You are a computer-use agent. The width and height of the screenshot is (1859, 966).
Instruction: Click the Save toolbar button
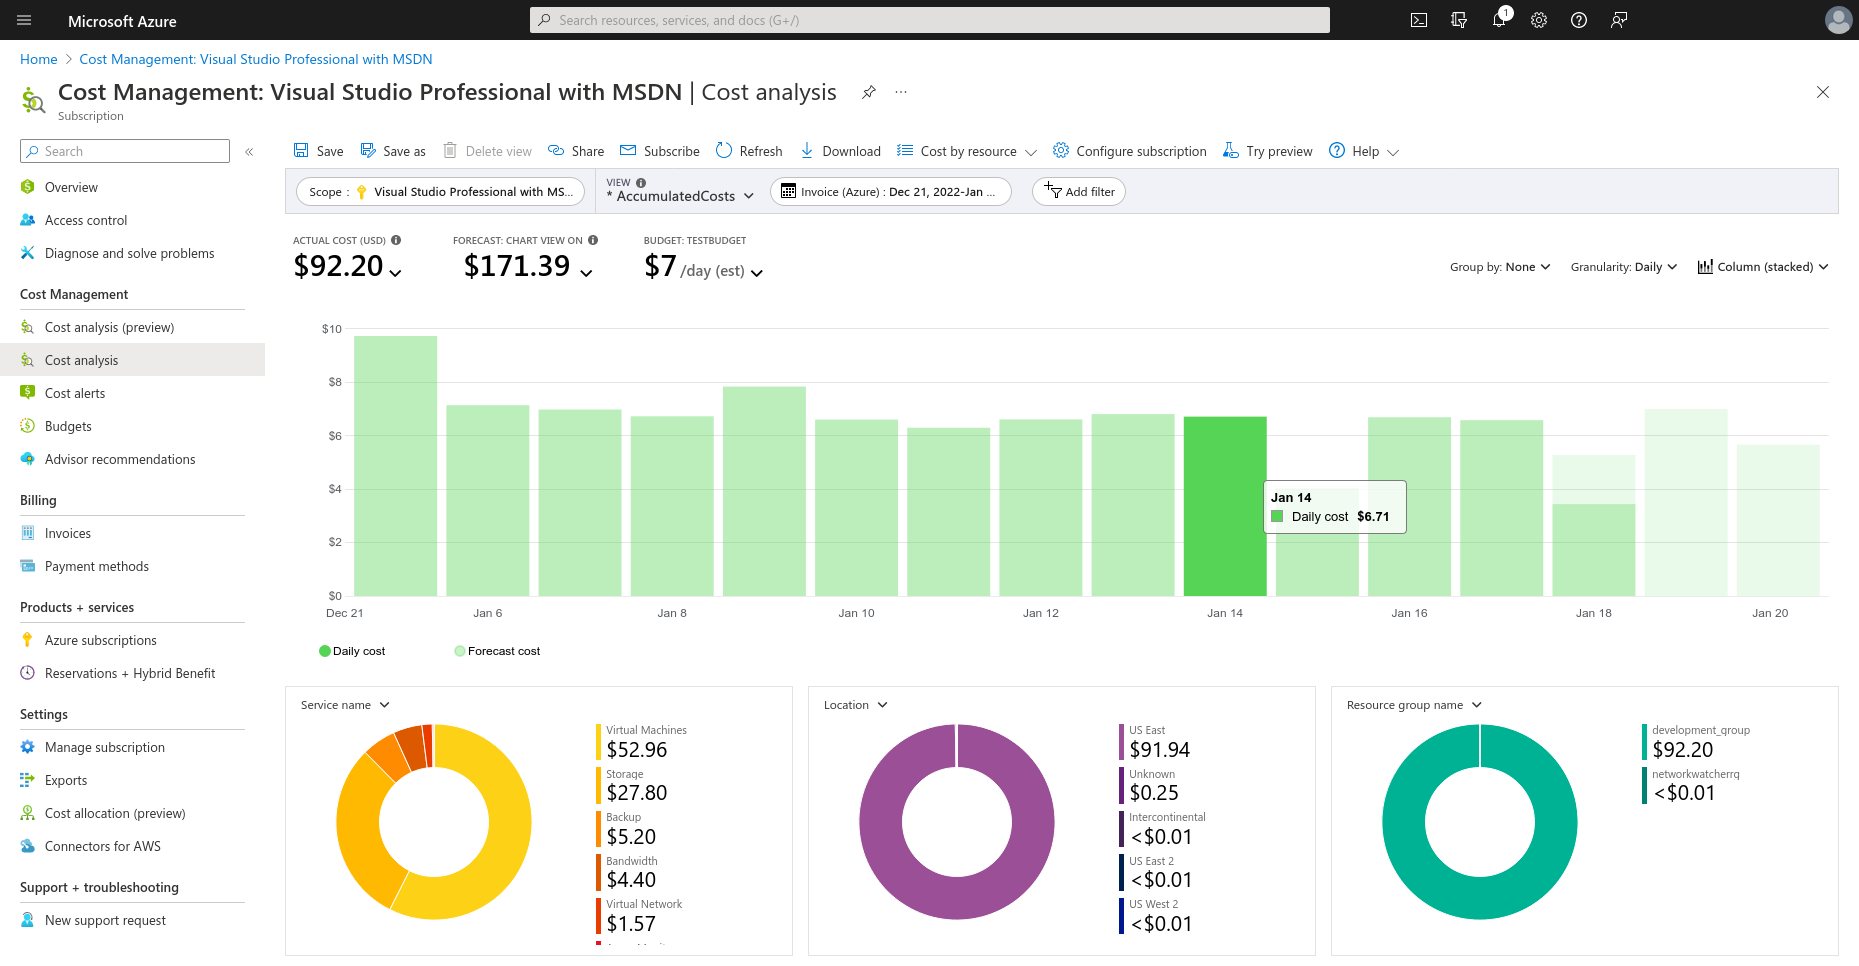tap(318, 151)
